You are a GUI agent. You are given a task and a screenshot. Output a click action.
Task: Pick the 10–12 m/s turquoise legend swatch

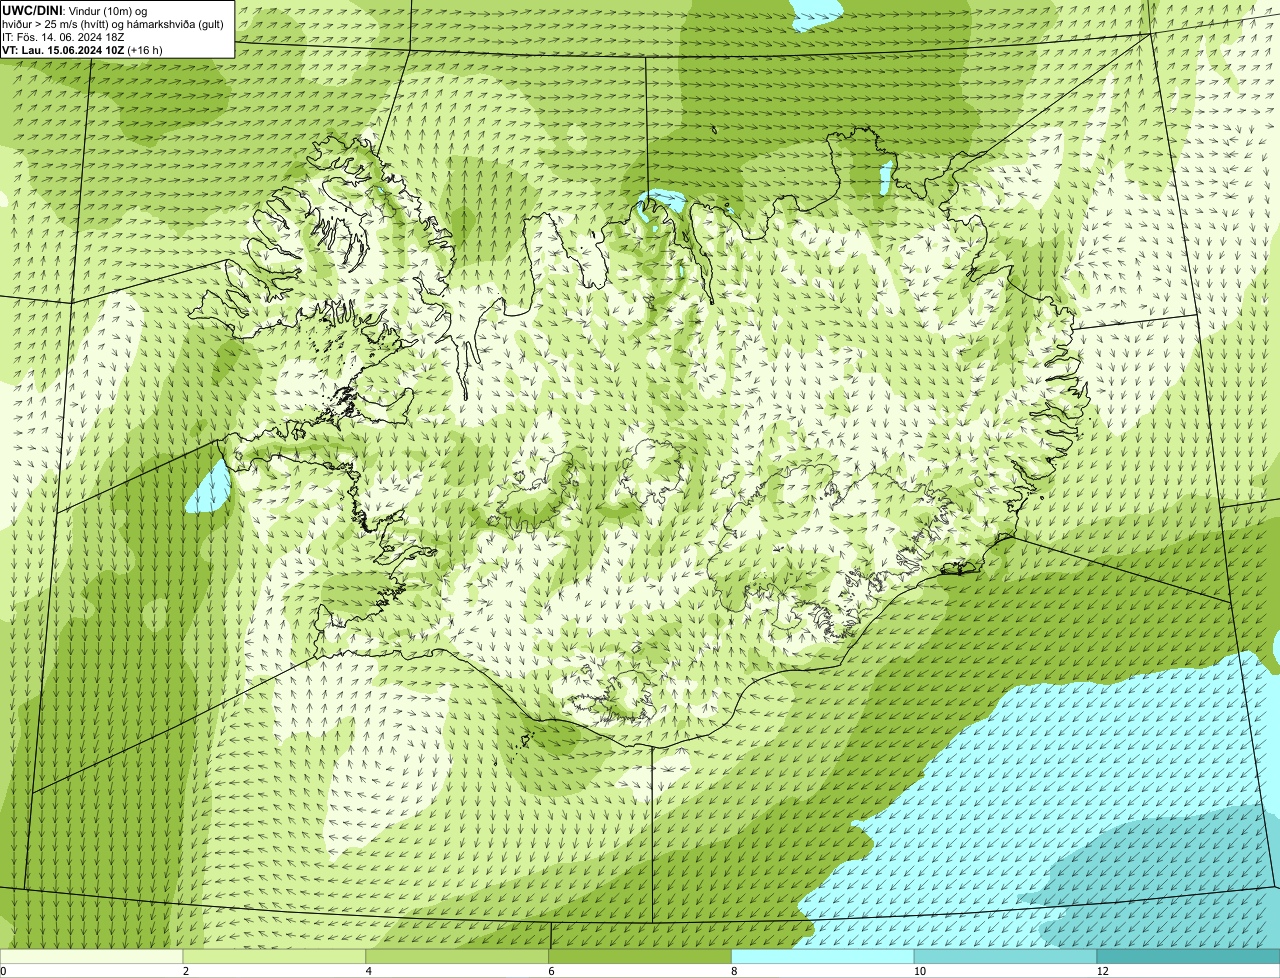click(x=1006, y=956)
